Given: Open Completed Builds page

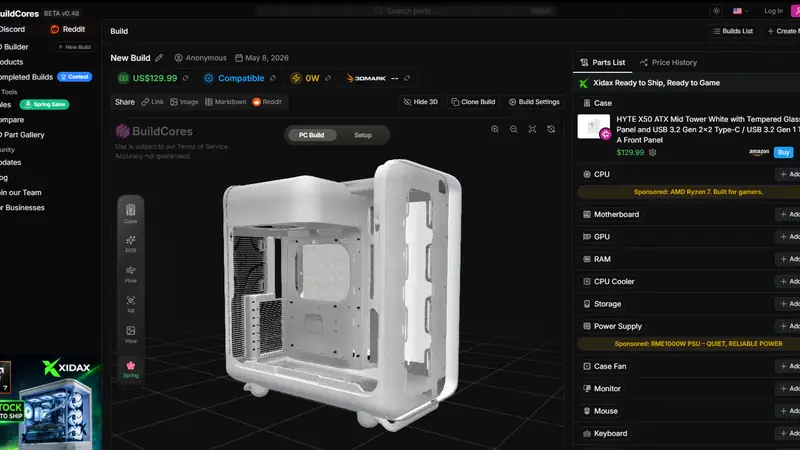Looking at the screenshot, I should coord(27,77).
